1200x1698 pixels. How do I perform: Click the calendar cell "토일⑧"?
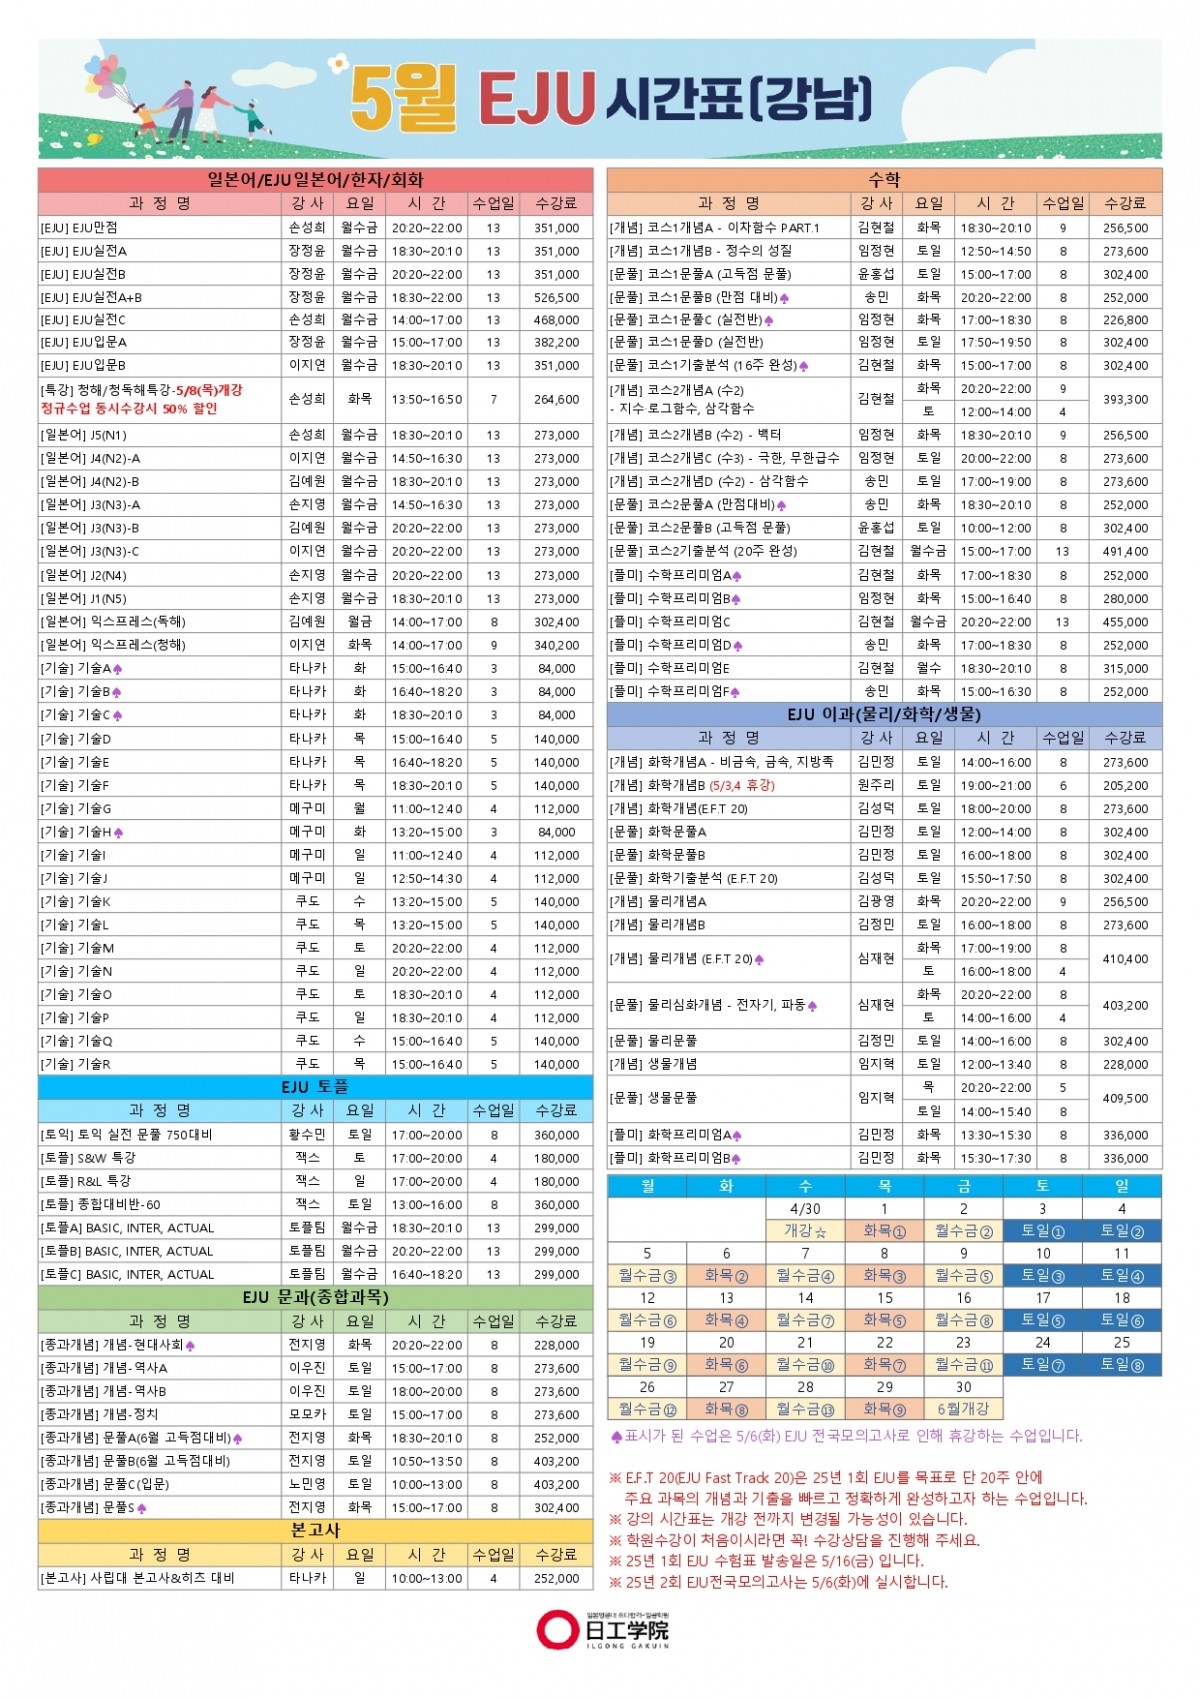coord(1122,1364)
